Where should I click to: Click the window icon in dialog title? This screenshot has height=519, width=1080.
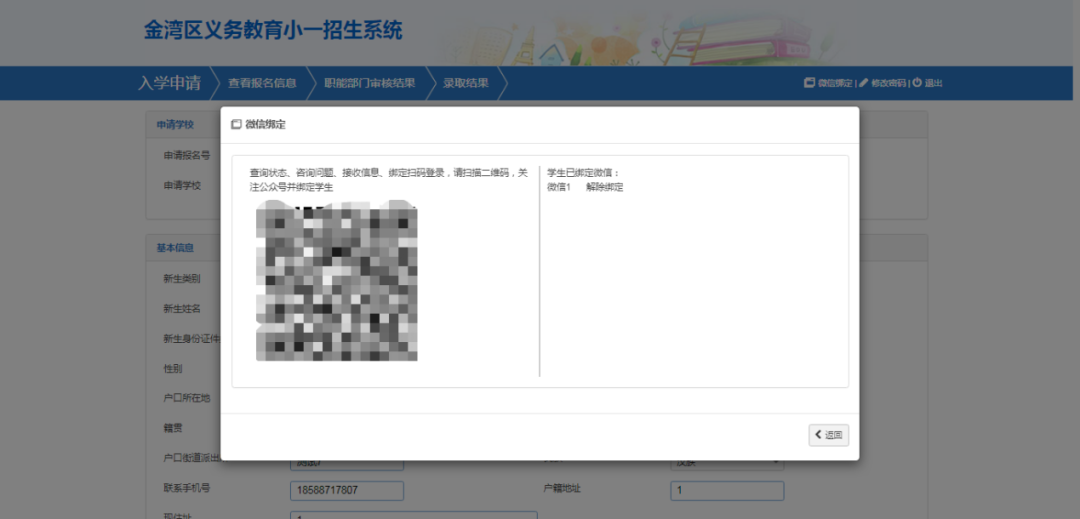point(236,125)
